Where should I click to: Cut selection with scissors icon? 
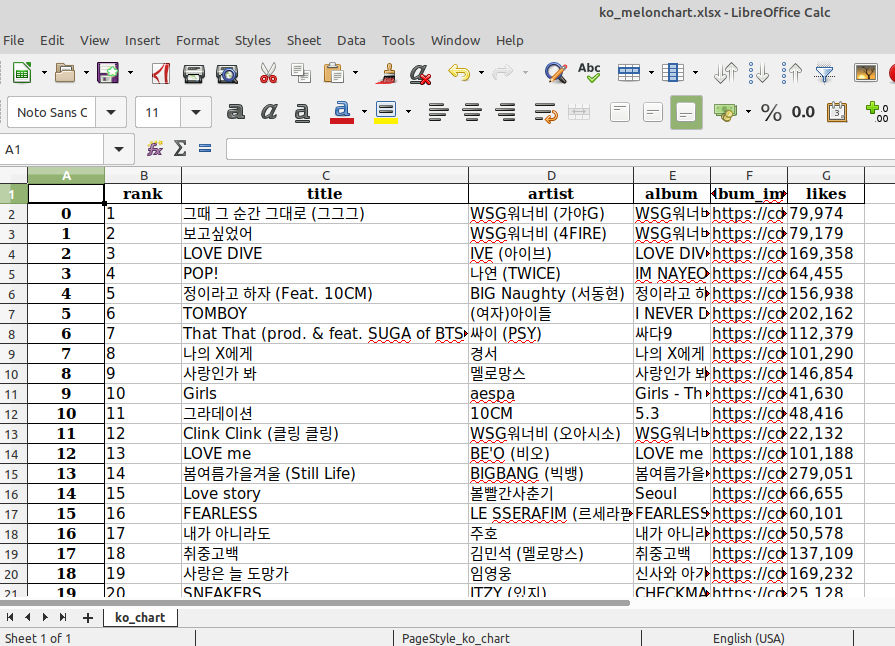click(268, 73)
